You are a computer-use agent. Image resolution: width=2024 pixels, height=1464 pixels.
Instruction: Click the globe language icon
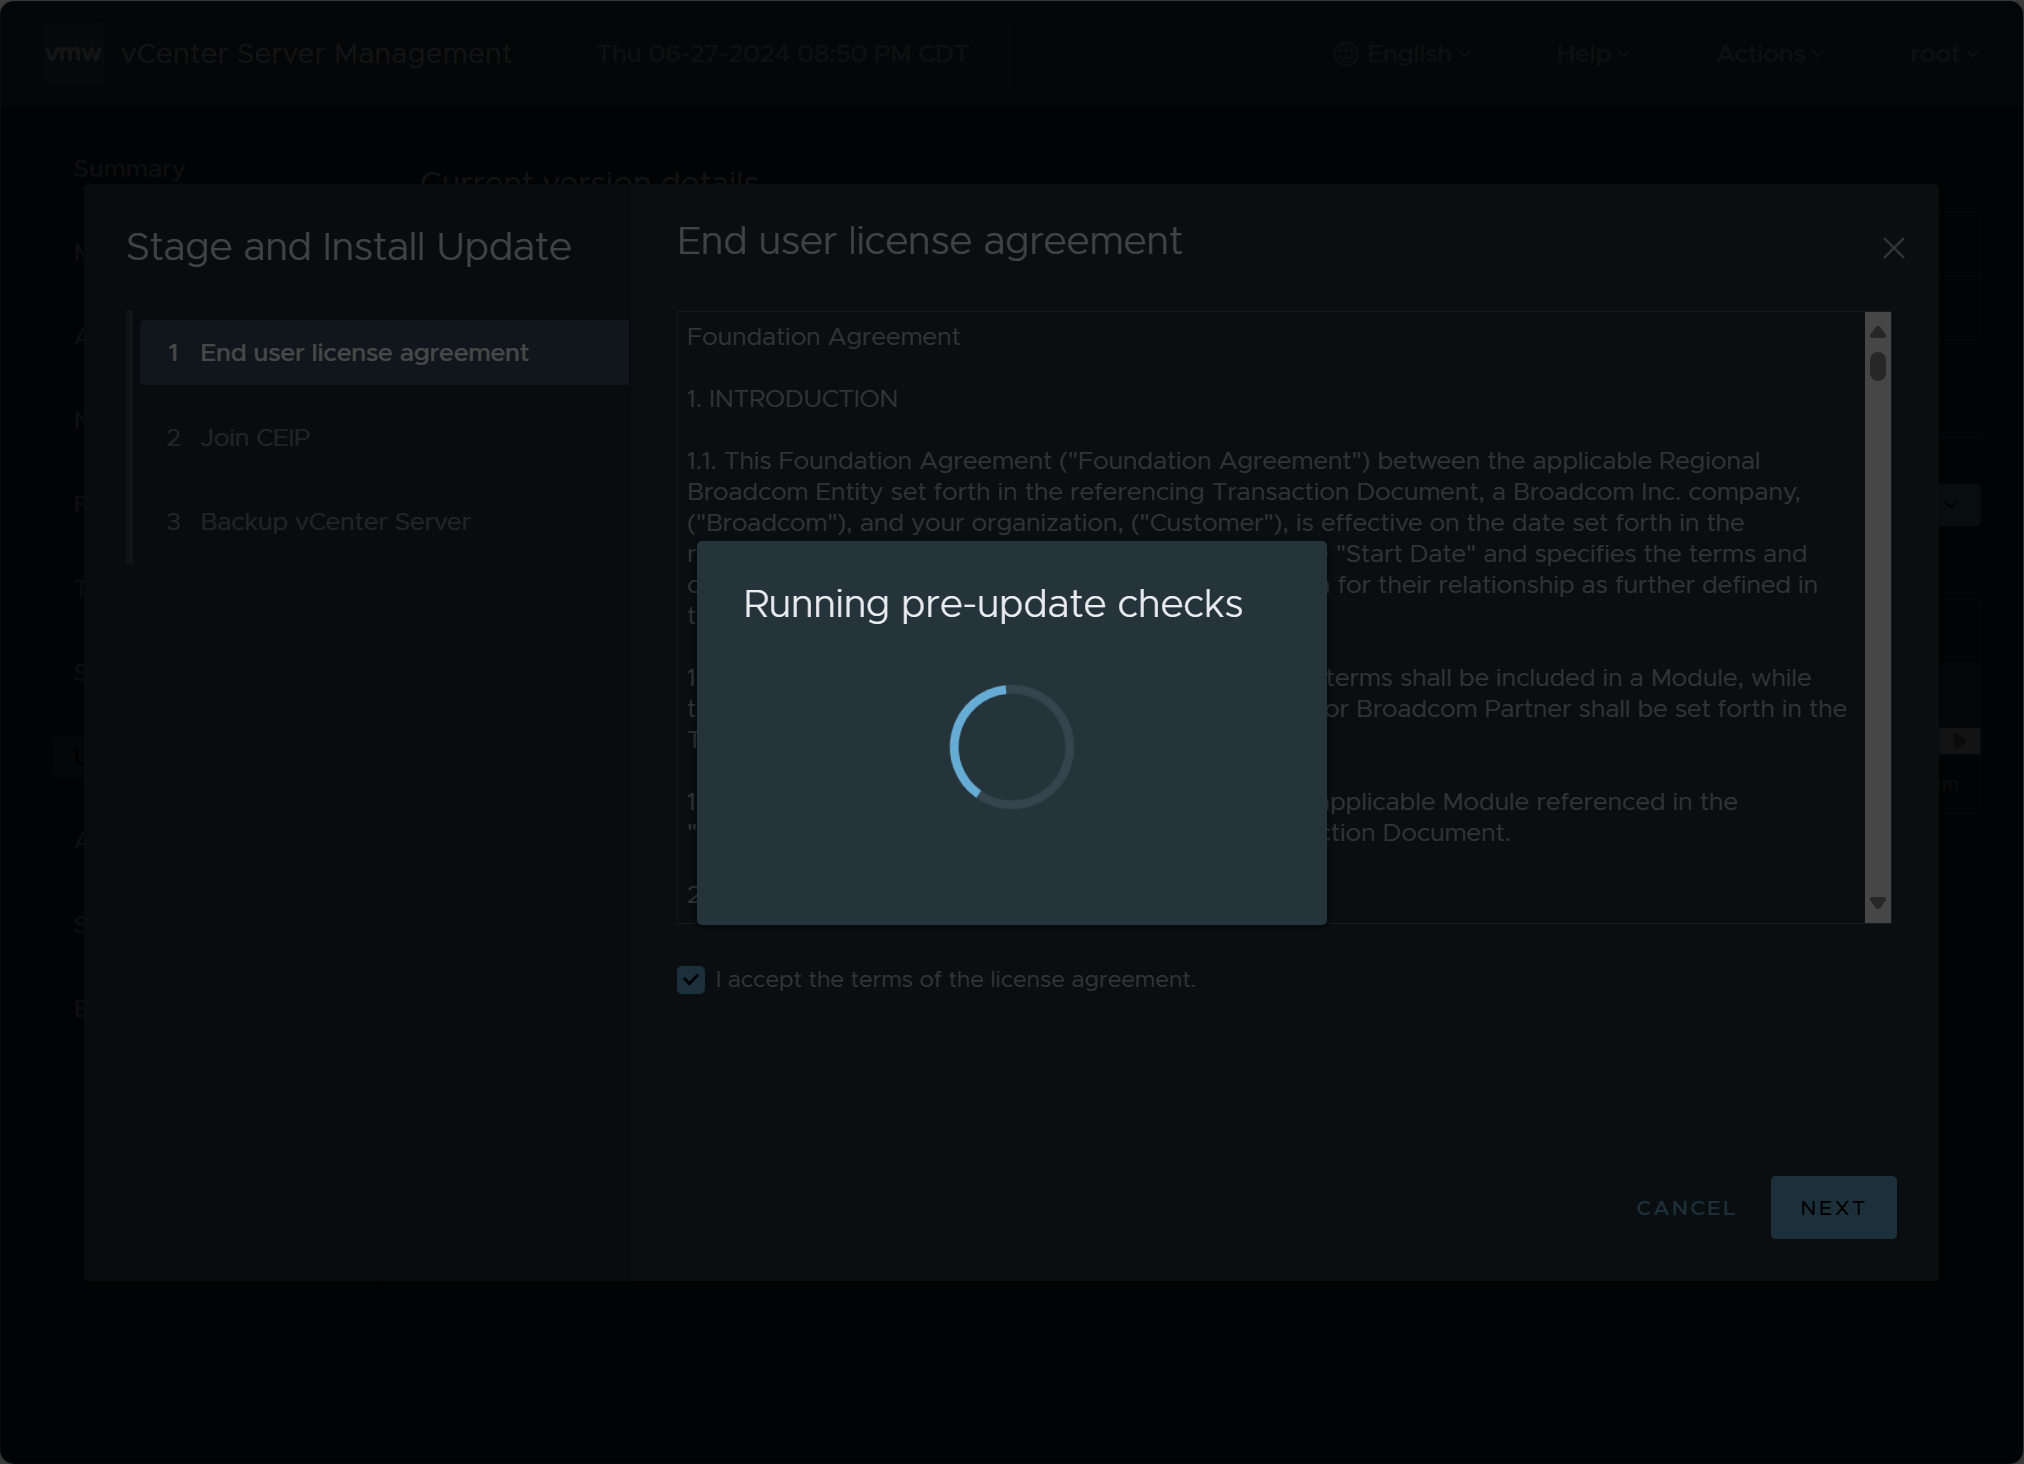(1345, 54)
